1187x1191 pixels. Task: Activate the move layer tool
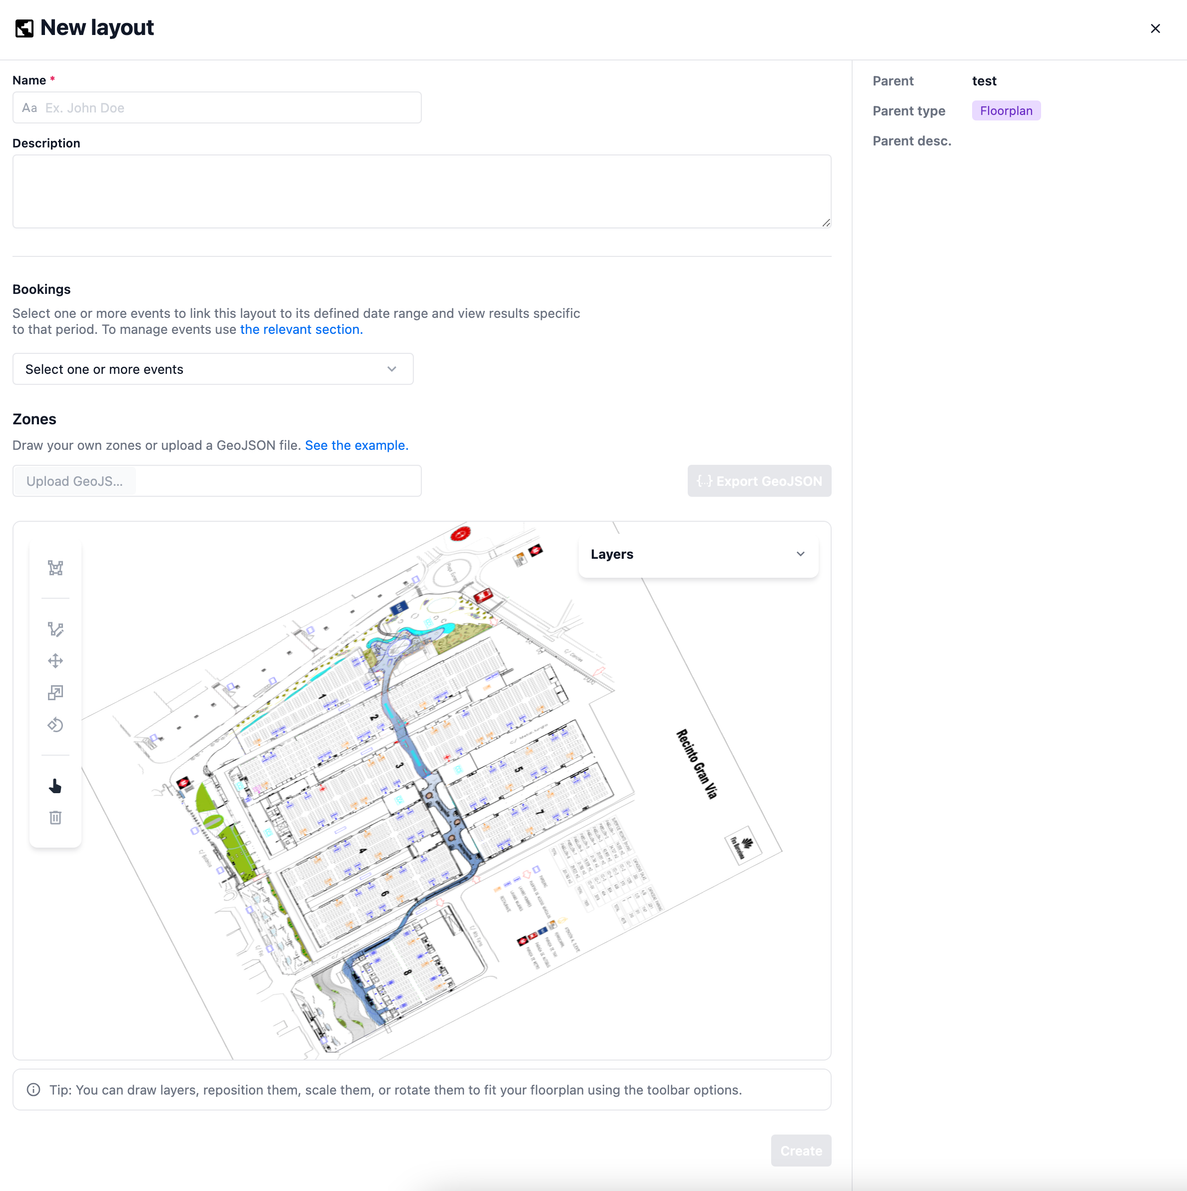(55, 661)
